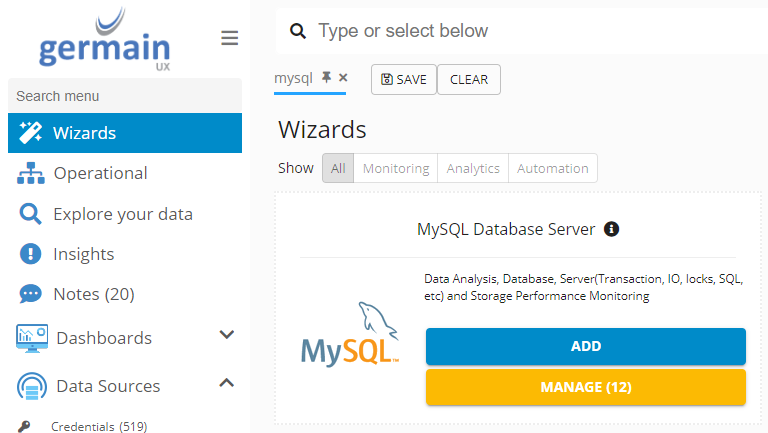Select the All filter option
This screenshot has width=768, height=433.
pos(338,168)
